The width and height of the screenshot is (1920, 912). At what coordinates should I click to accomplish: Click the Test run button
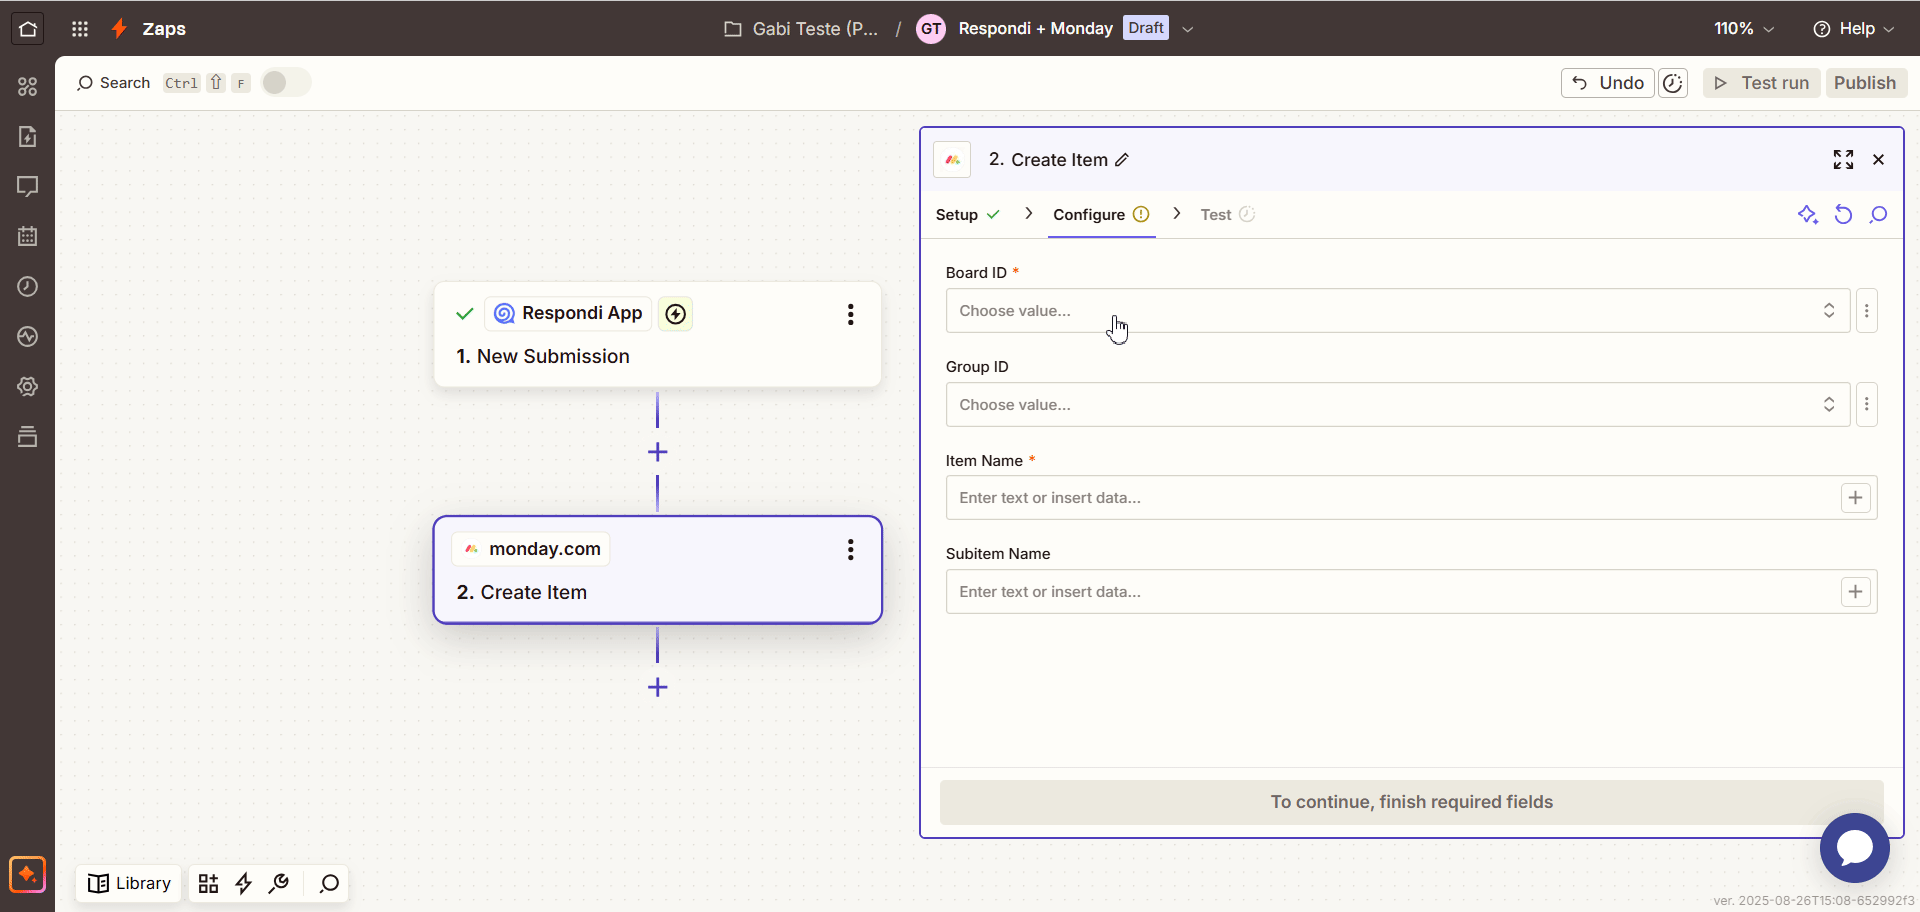[1762, 83]
